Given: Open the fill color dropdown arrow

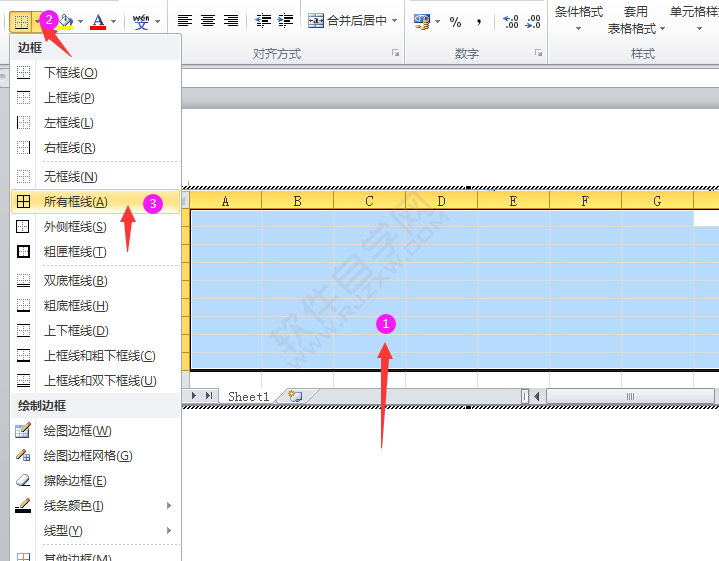Looking at the screenshot, I should click(x=81, y=21).
